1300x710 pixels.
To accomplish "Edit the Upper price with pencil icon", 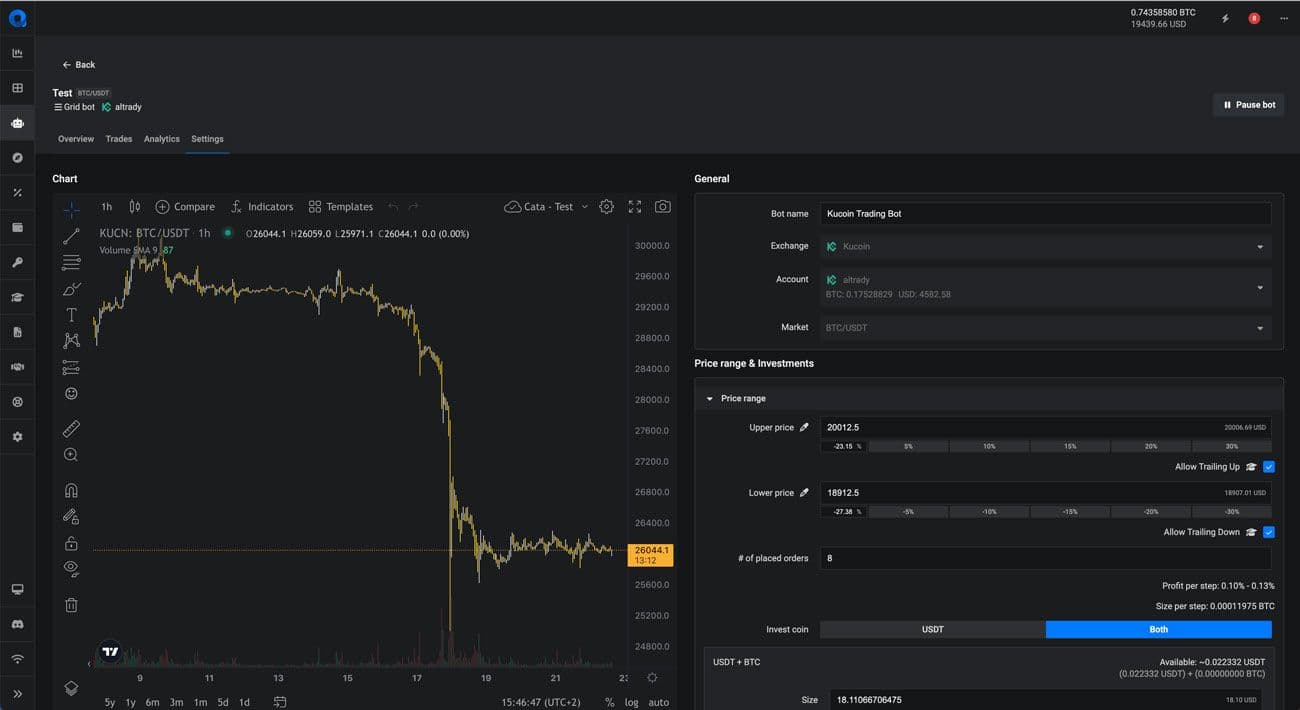I will coord(804,428).
